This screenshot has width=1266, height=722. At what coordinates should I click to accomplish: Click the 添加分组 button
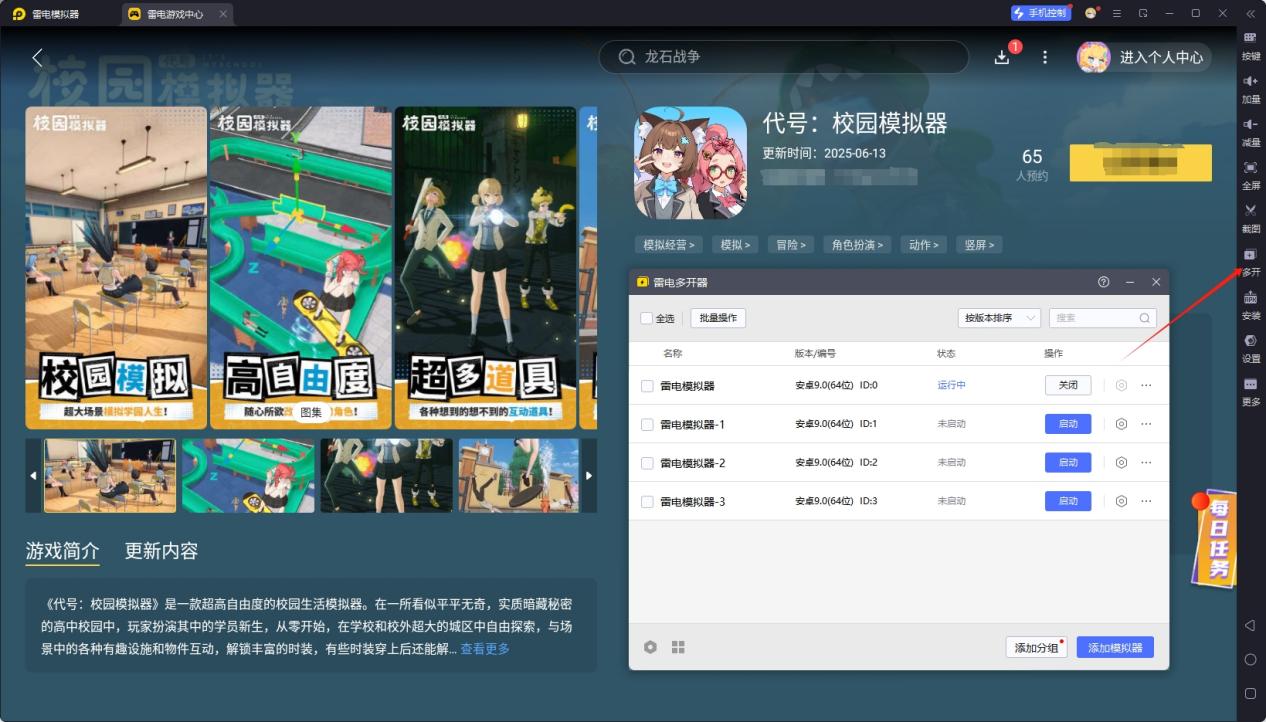click(1036, 647)
